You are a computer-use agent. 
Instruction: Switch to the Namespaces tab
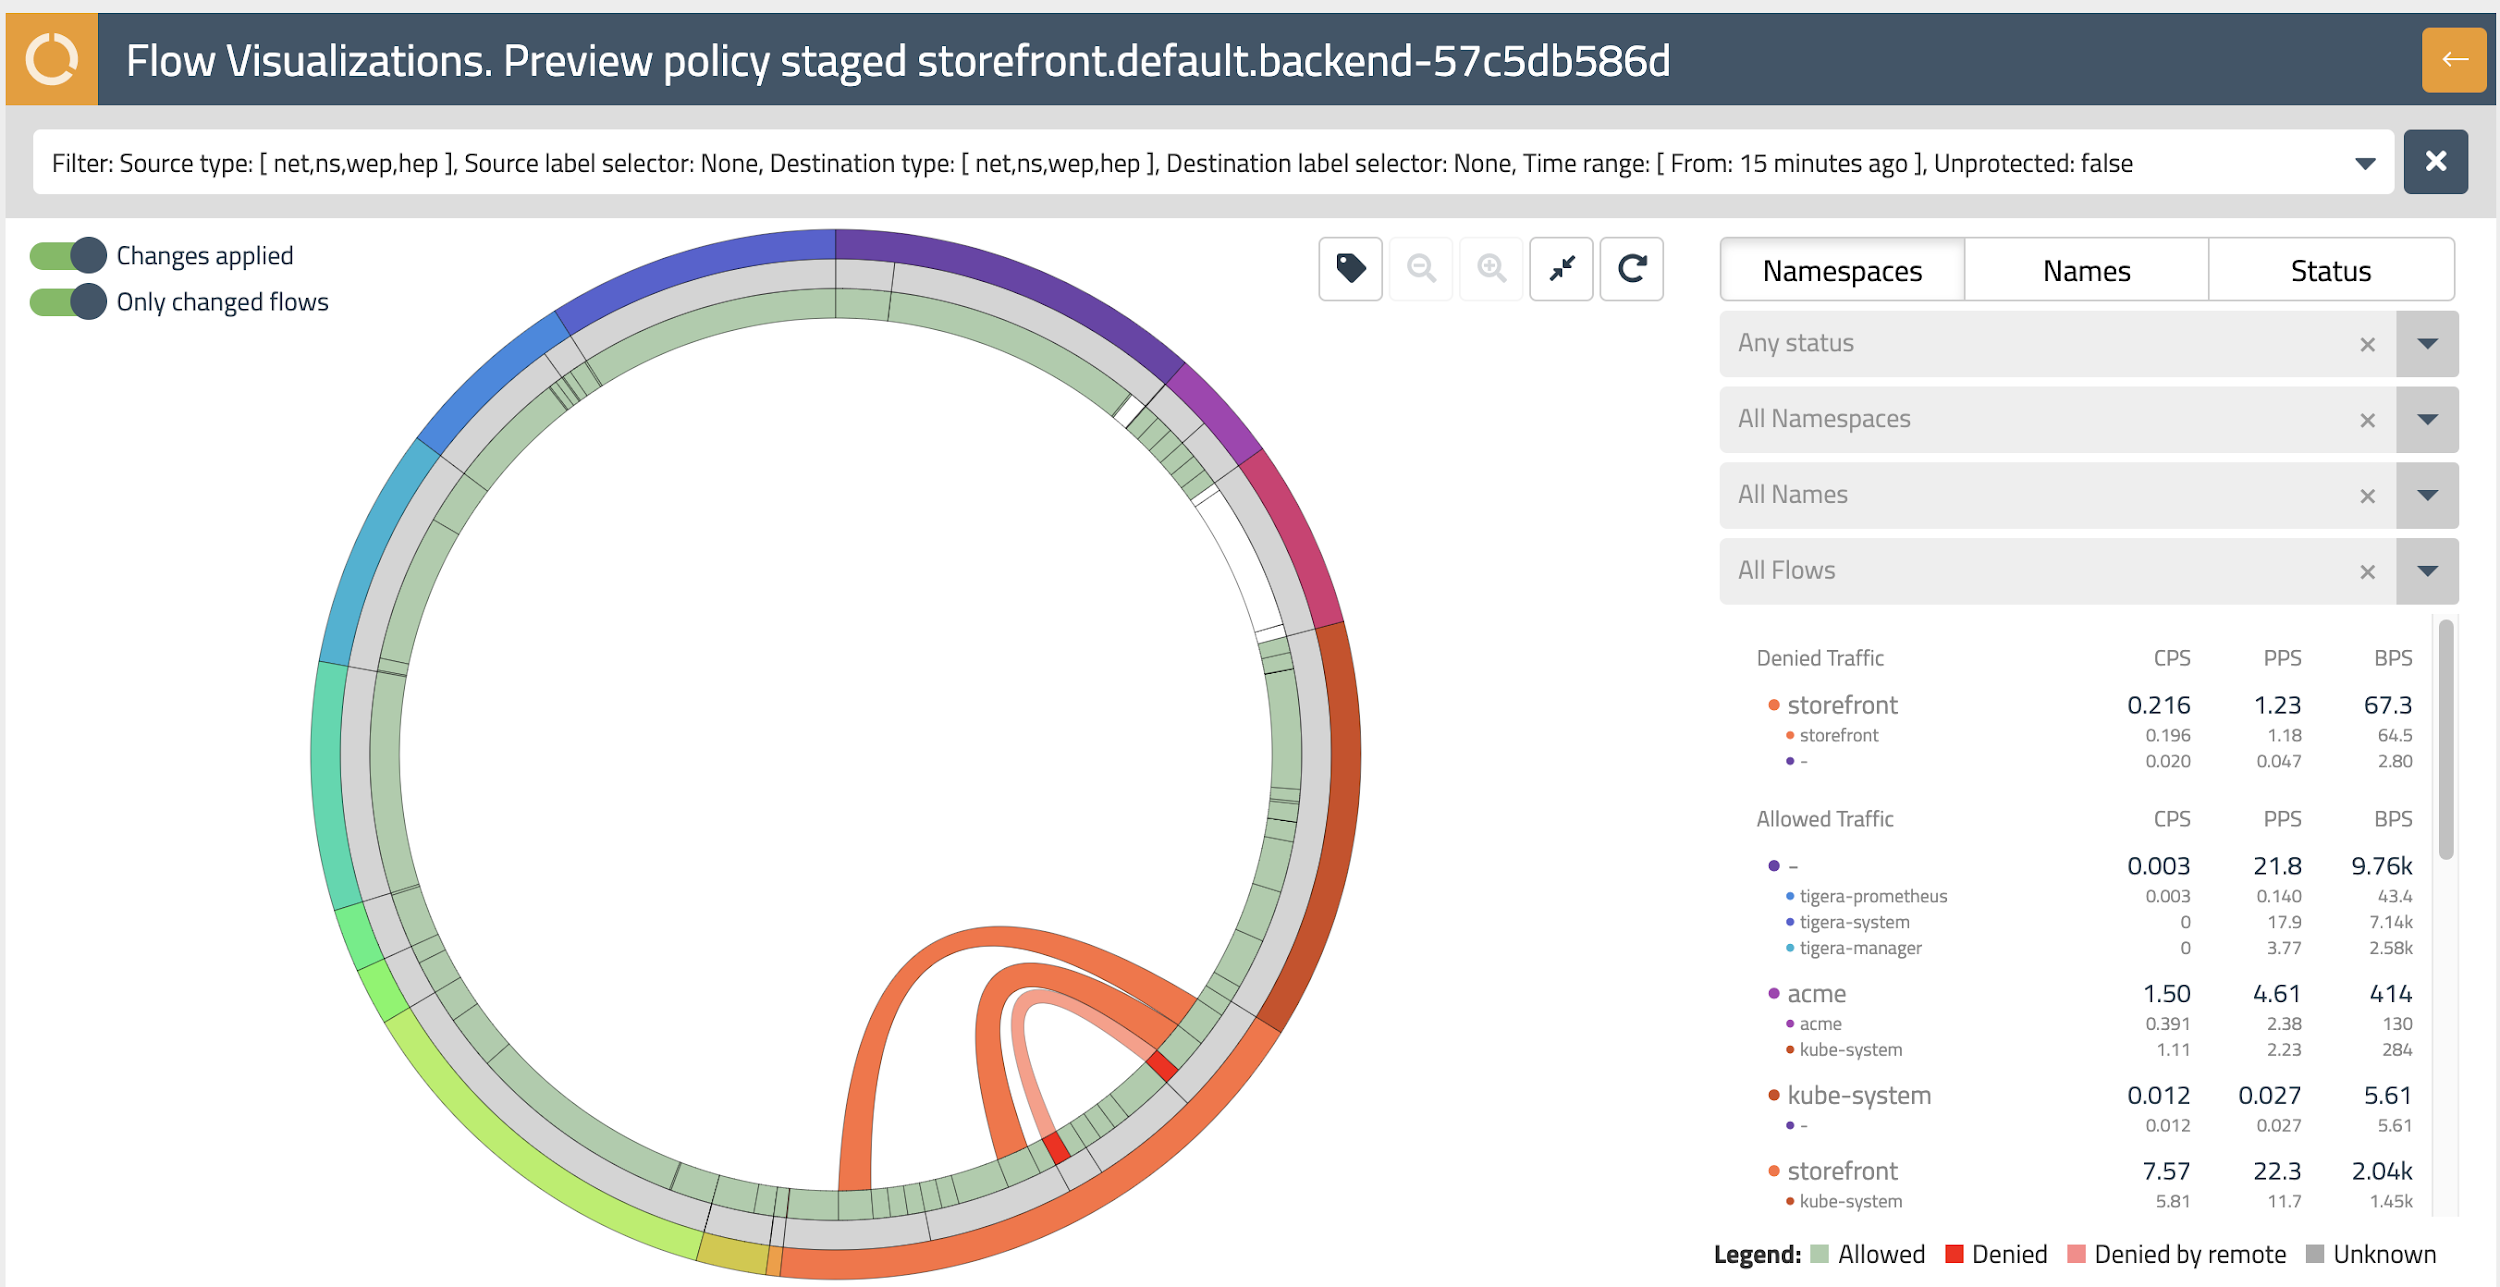point(1842,270)
